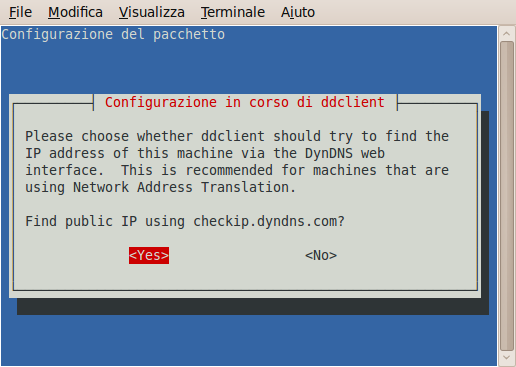The height and width of the screenshot is (367, 516).
Task: Click the red 'Configurazione in corso di ddclient' title
Action: point(245,102)
